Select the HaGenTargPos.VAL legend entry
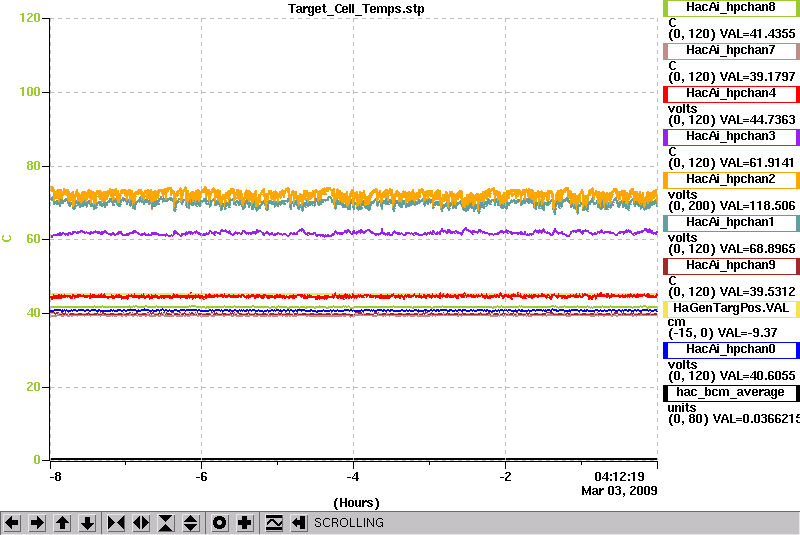This screenshot has height=535, width=800. (x=731, y=309)
